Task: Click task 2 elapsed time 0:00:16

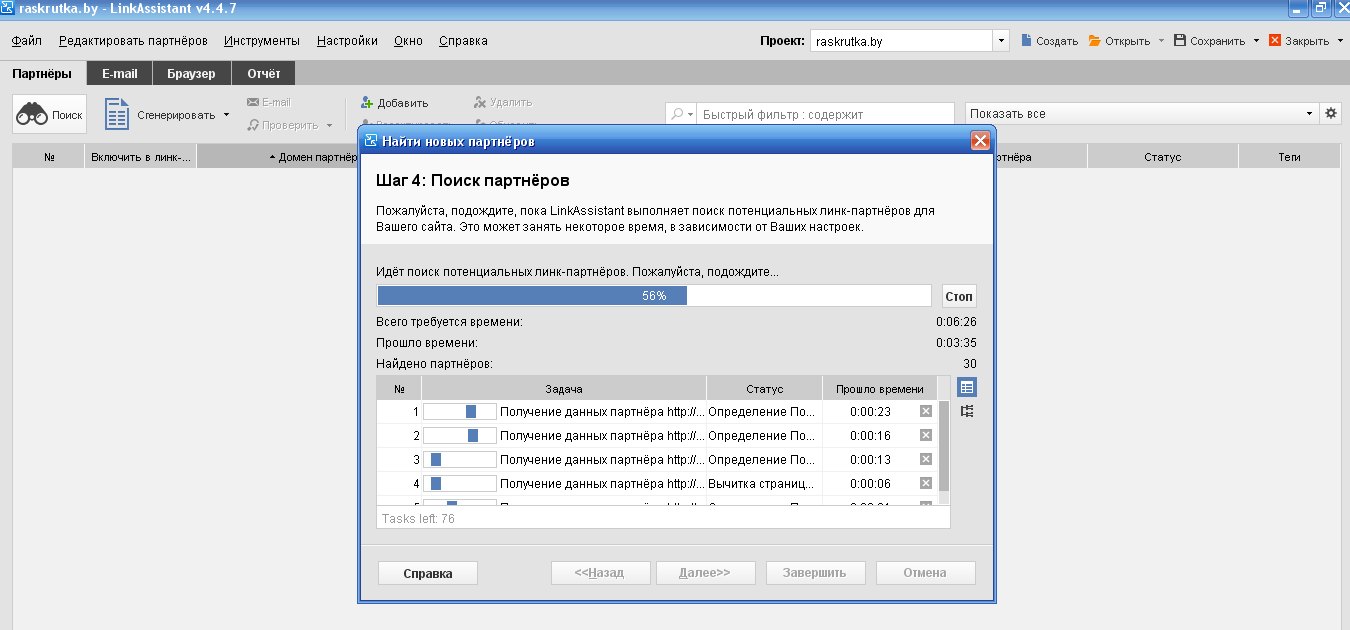Action: coord(870,435)
